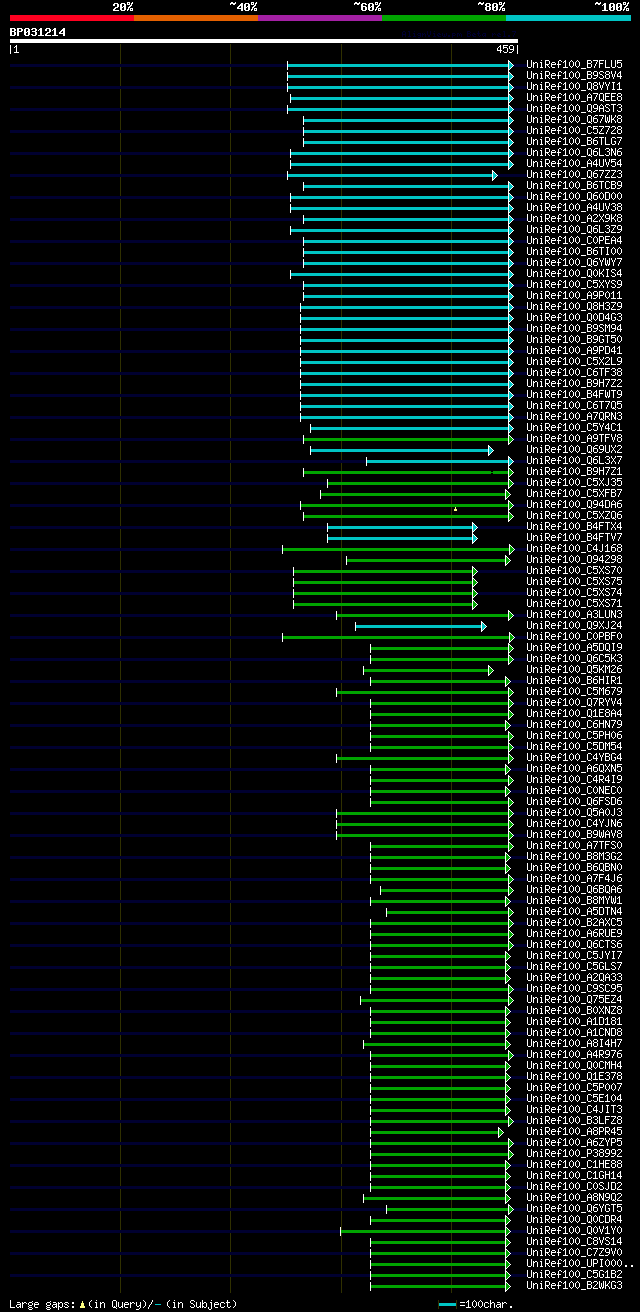Select the UniRef100_C5Z728 label

574,130
